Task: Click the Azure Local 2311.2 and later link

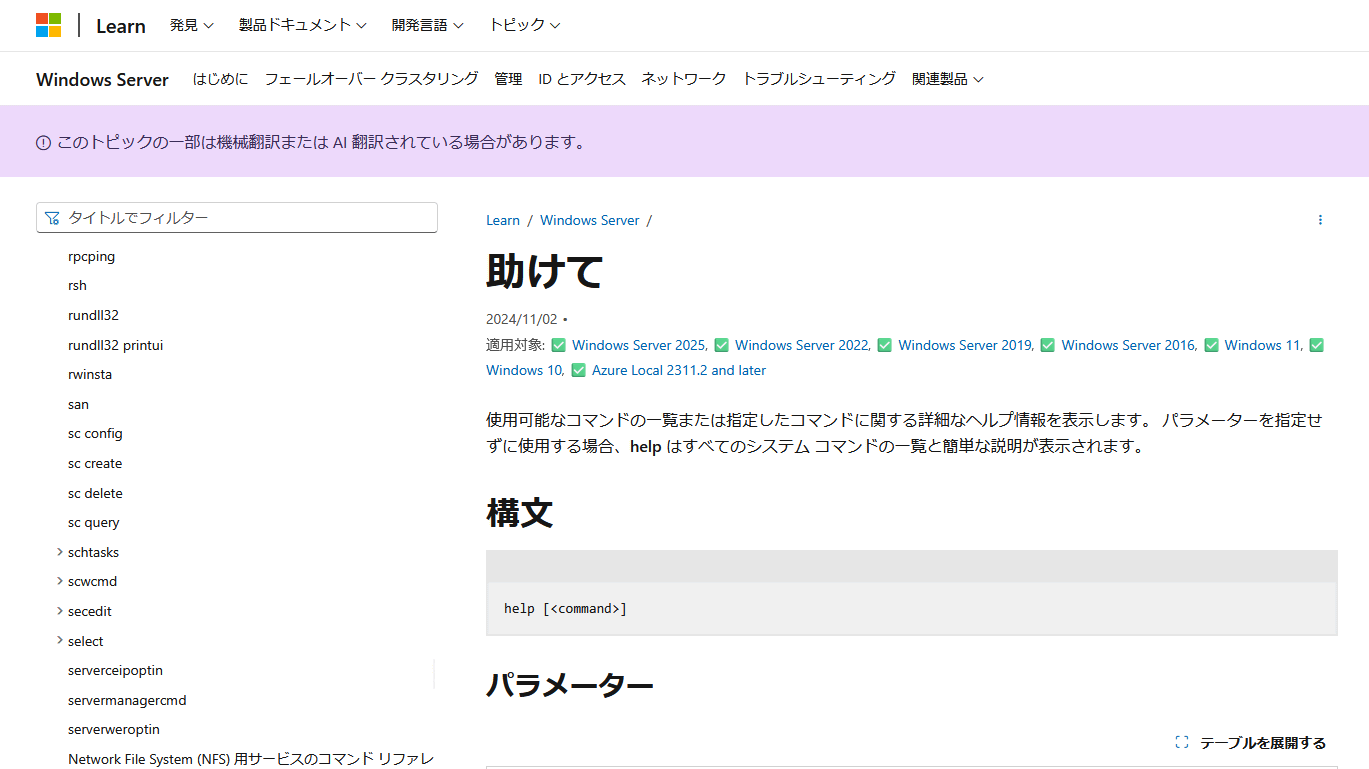Action: coord(678,370)
